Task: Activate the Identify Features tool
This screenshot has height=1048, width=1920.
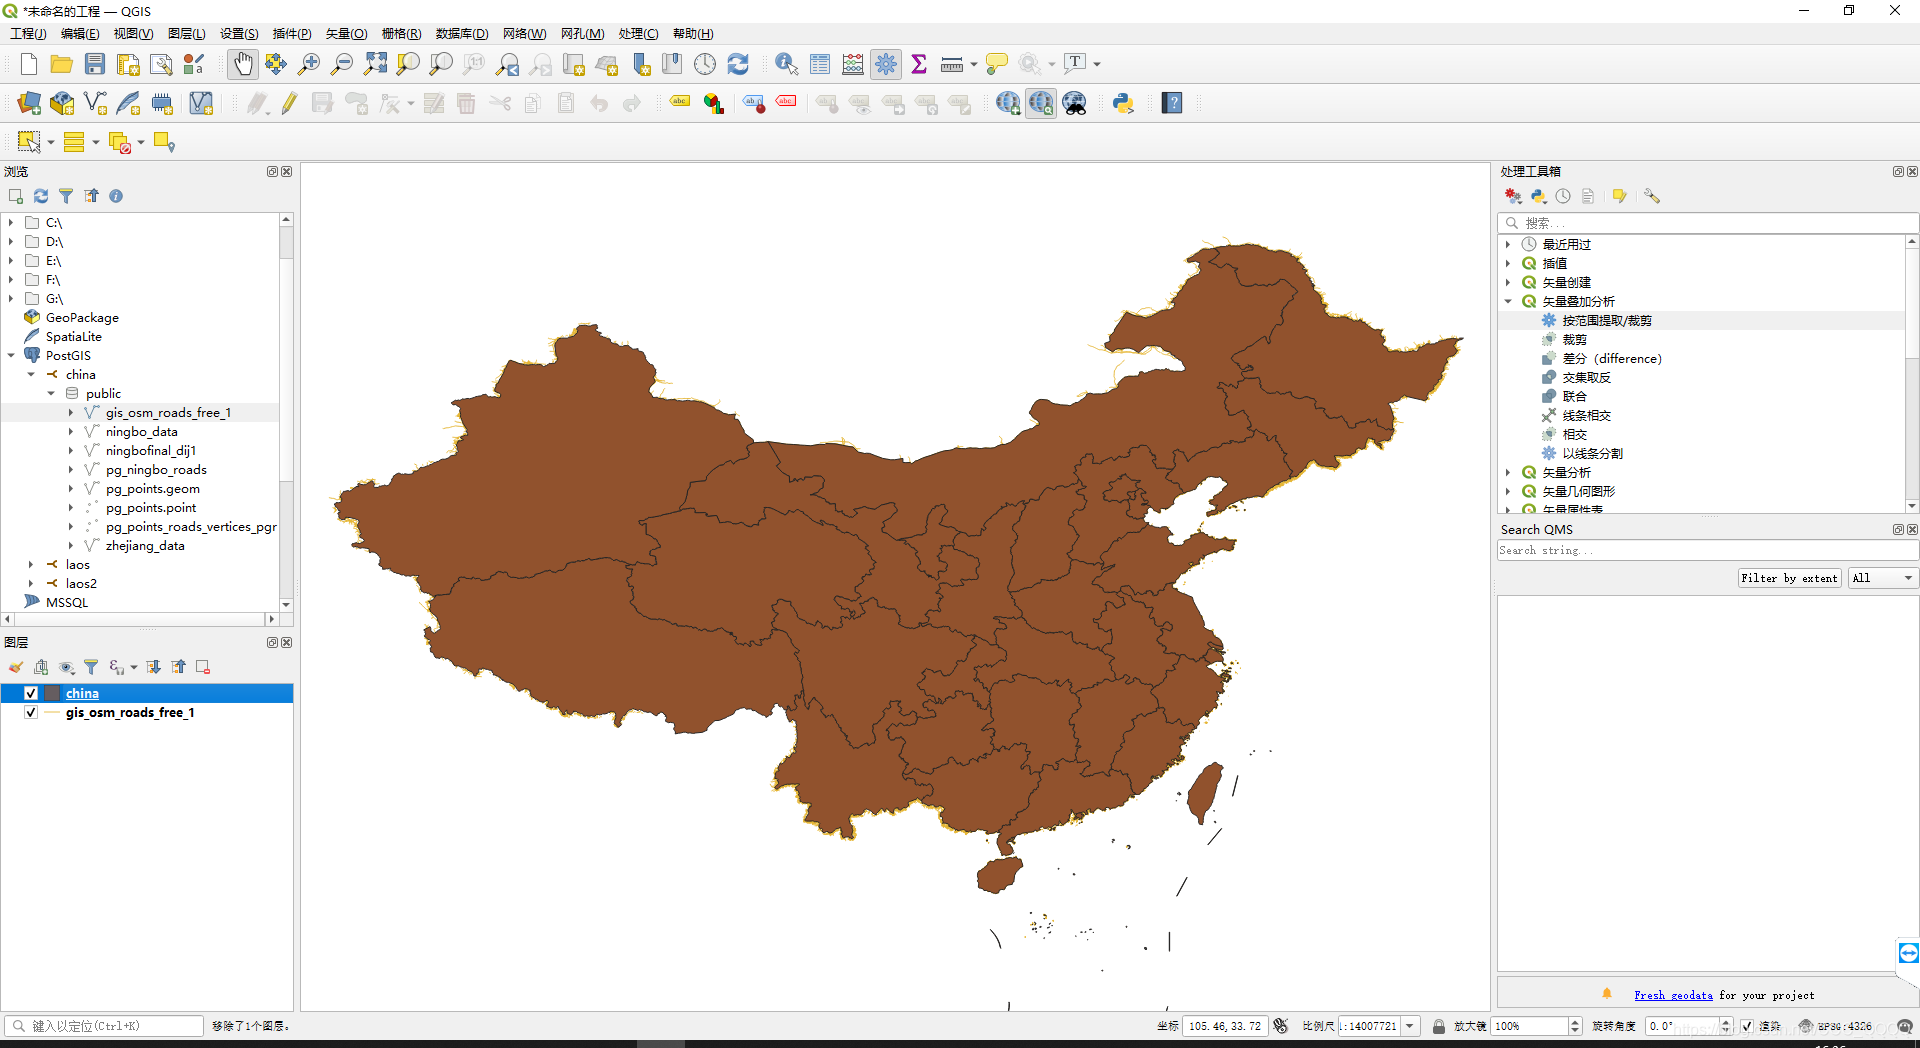Action: click(786, 64)
